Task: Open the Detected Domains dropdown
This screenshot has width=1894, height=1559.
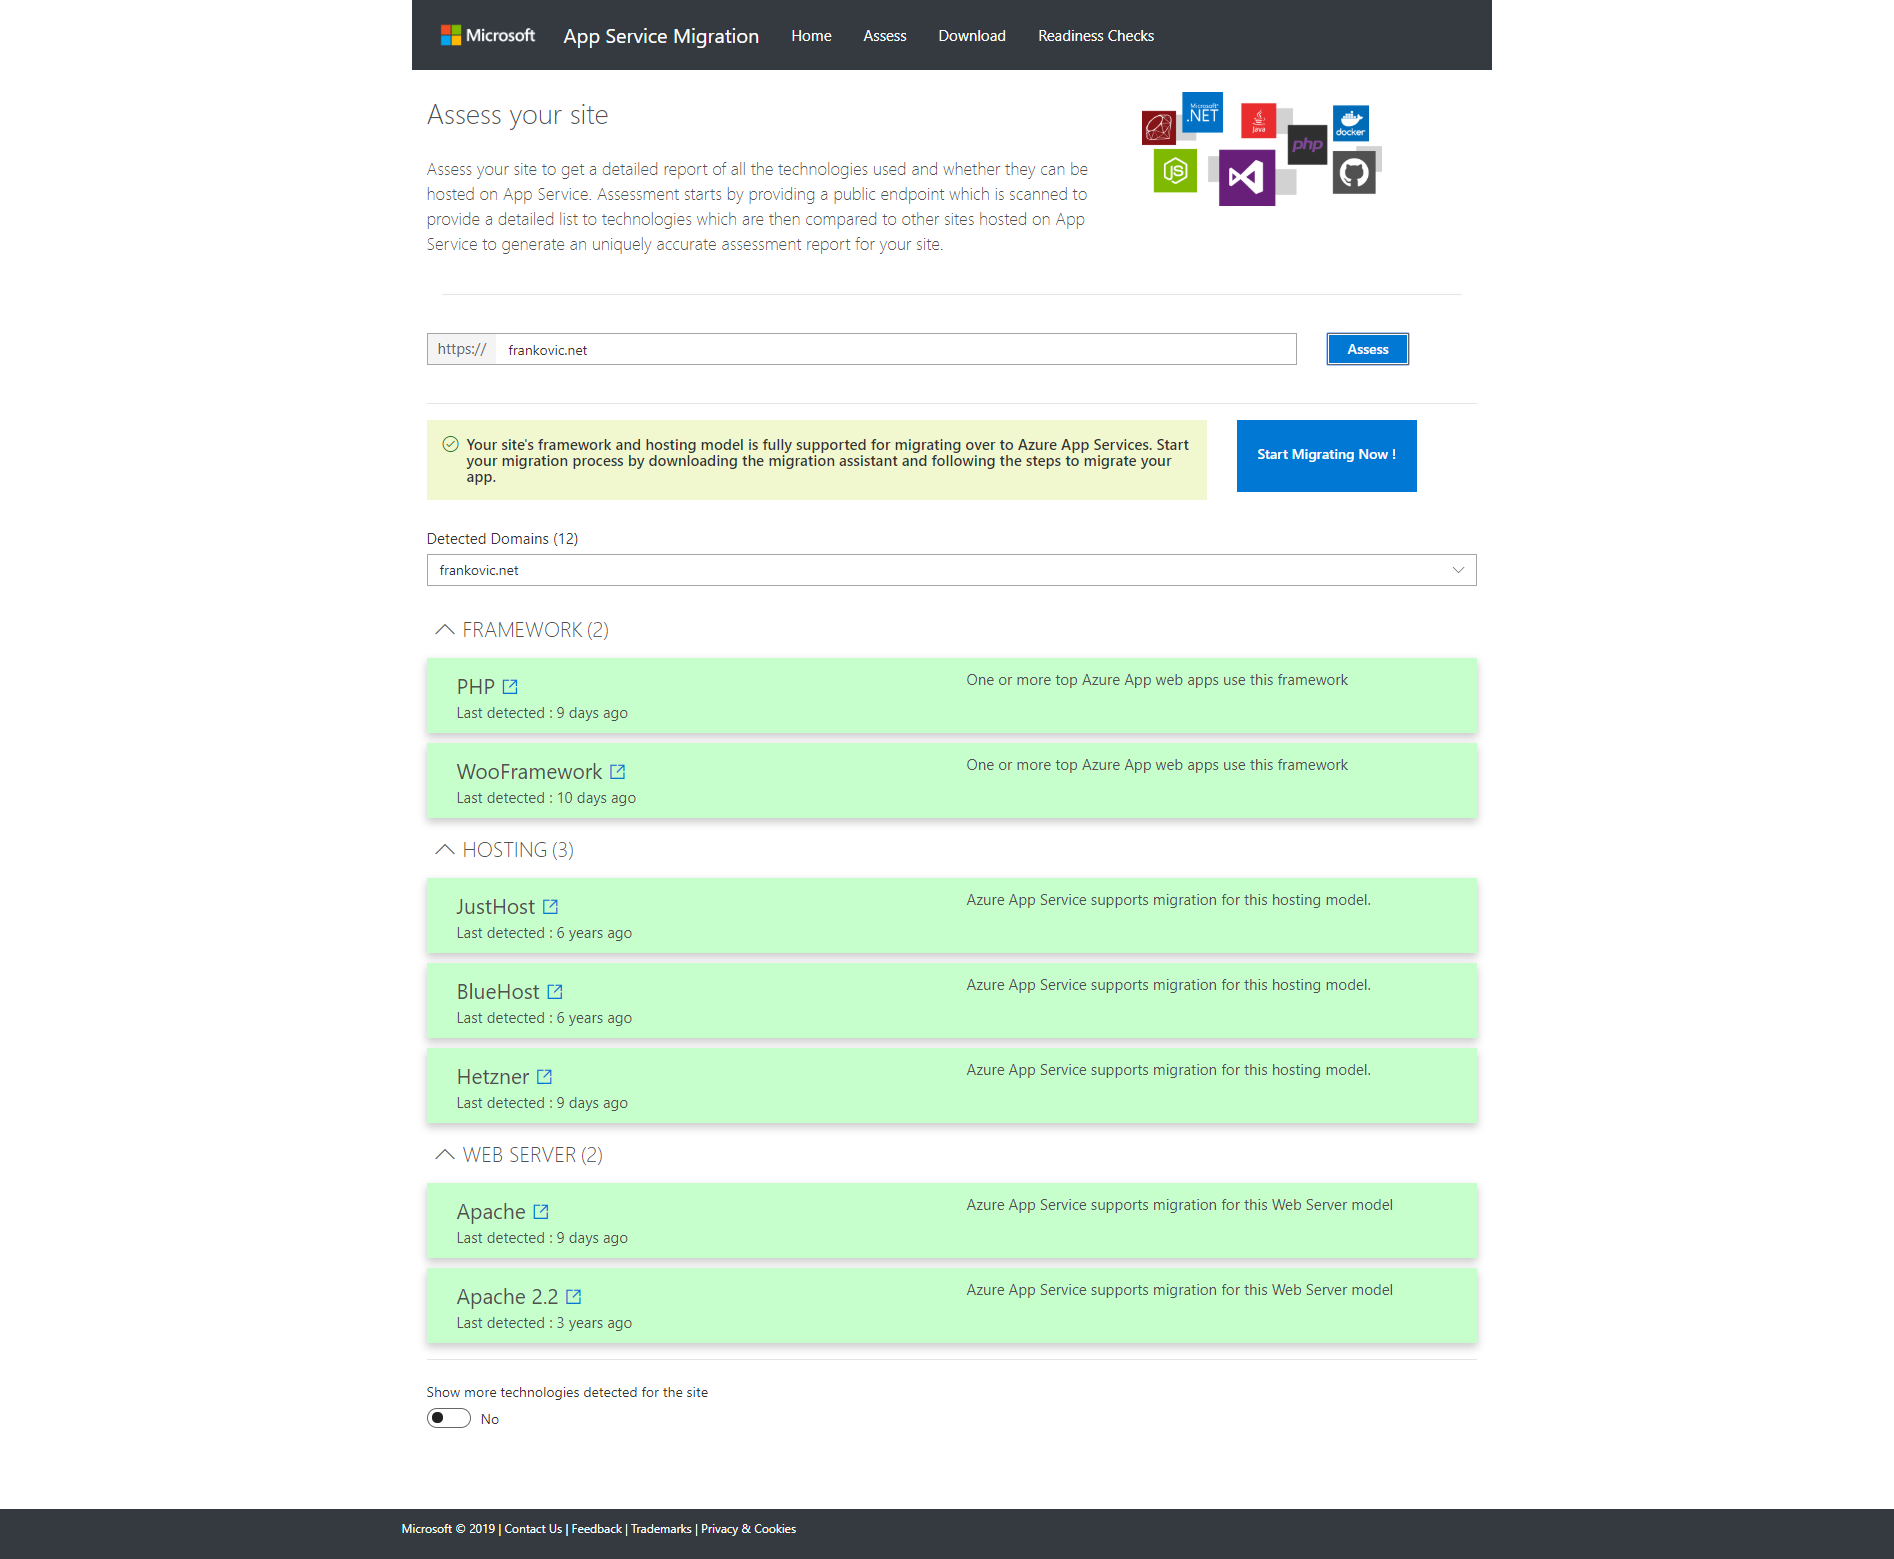Action: click(1458, 570)
